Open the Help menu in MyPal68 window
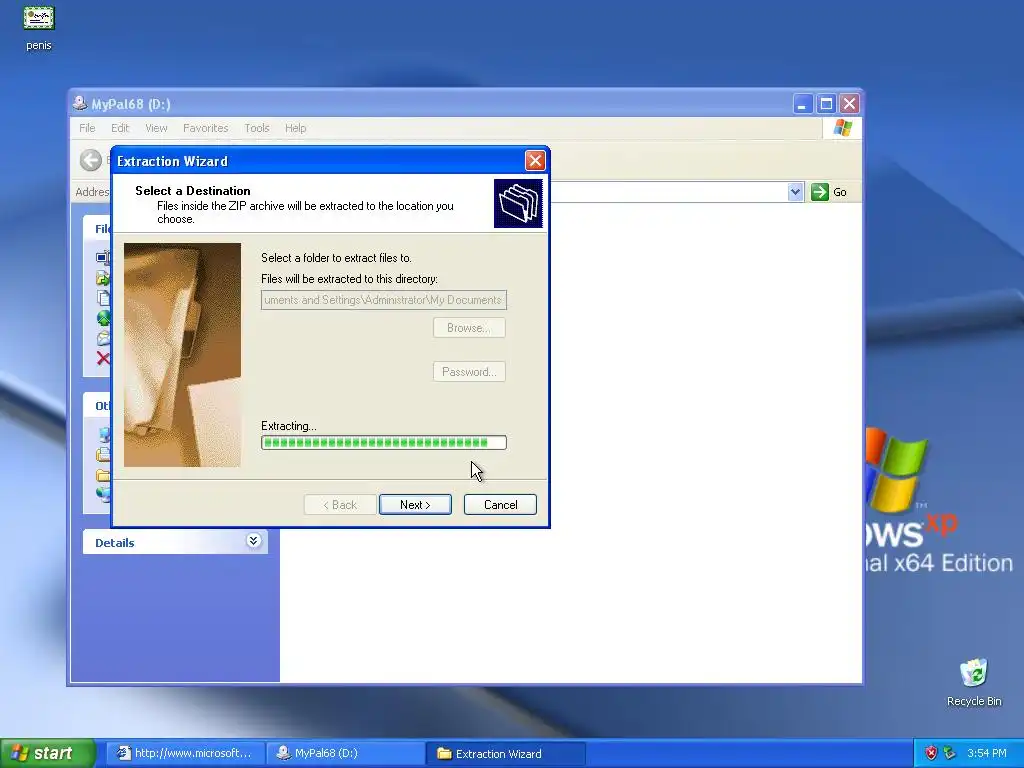1024x768 pixels. 295,128
